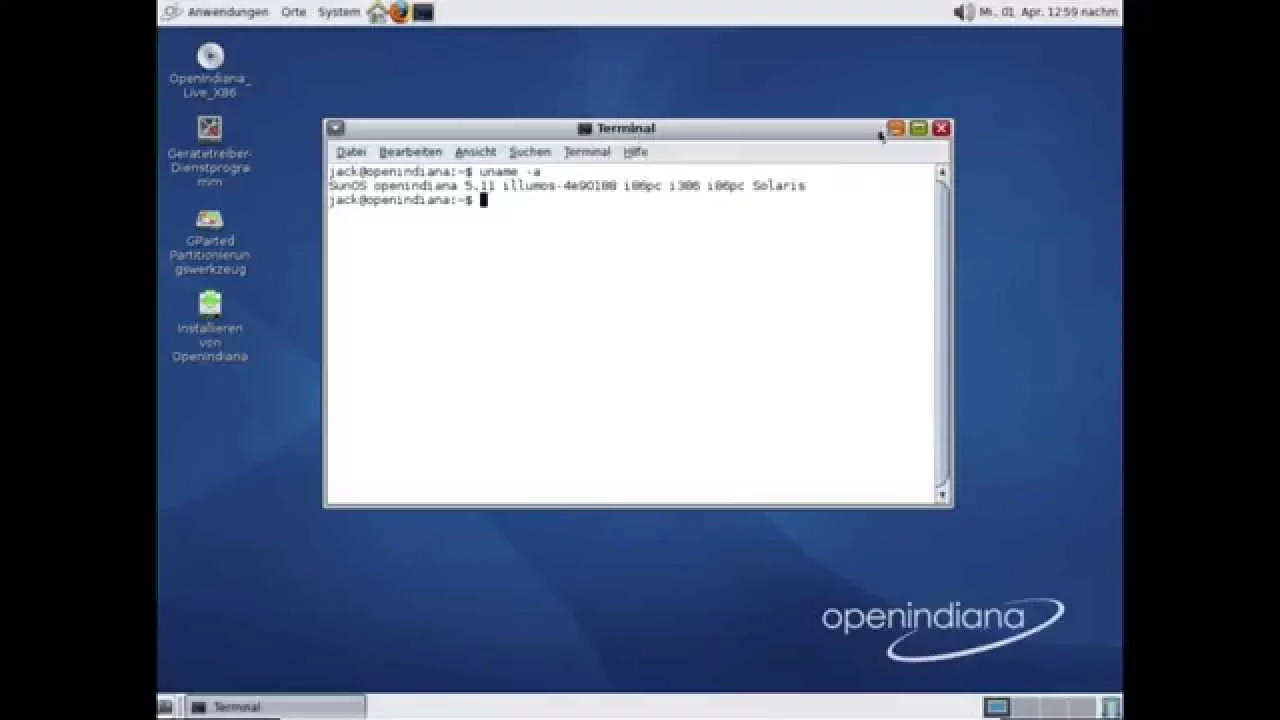This screenshot has width=1280, height=720.
Task: Click the terminal vertical scrollbar track
Action: pos(942,334)
